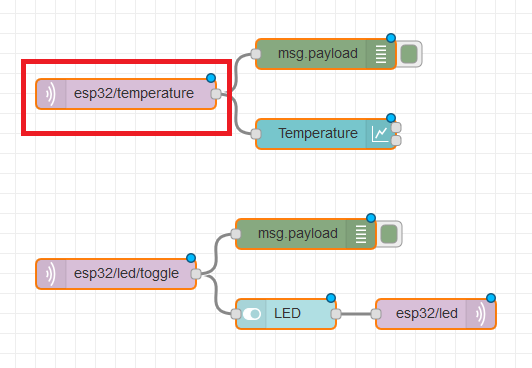Click the debug list icon on top msg.payload node
532x368 pixels.
381,54
